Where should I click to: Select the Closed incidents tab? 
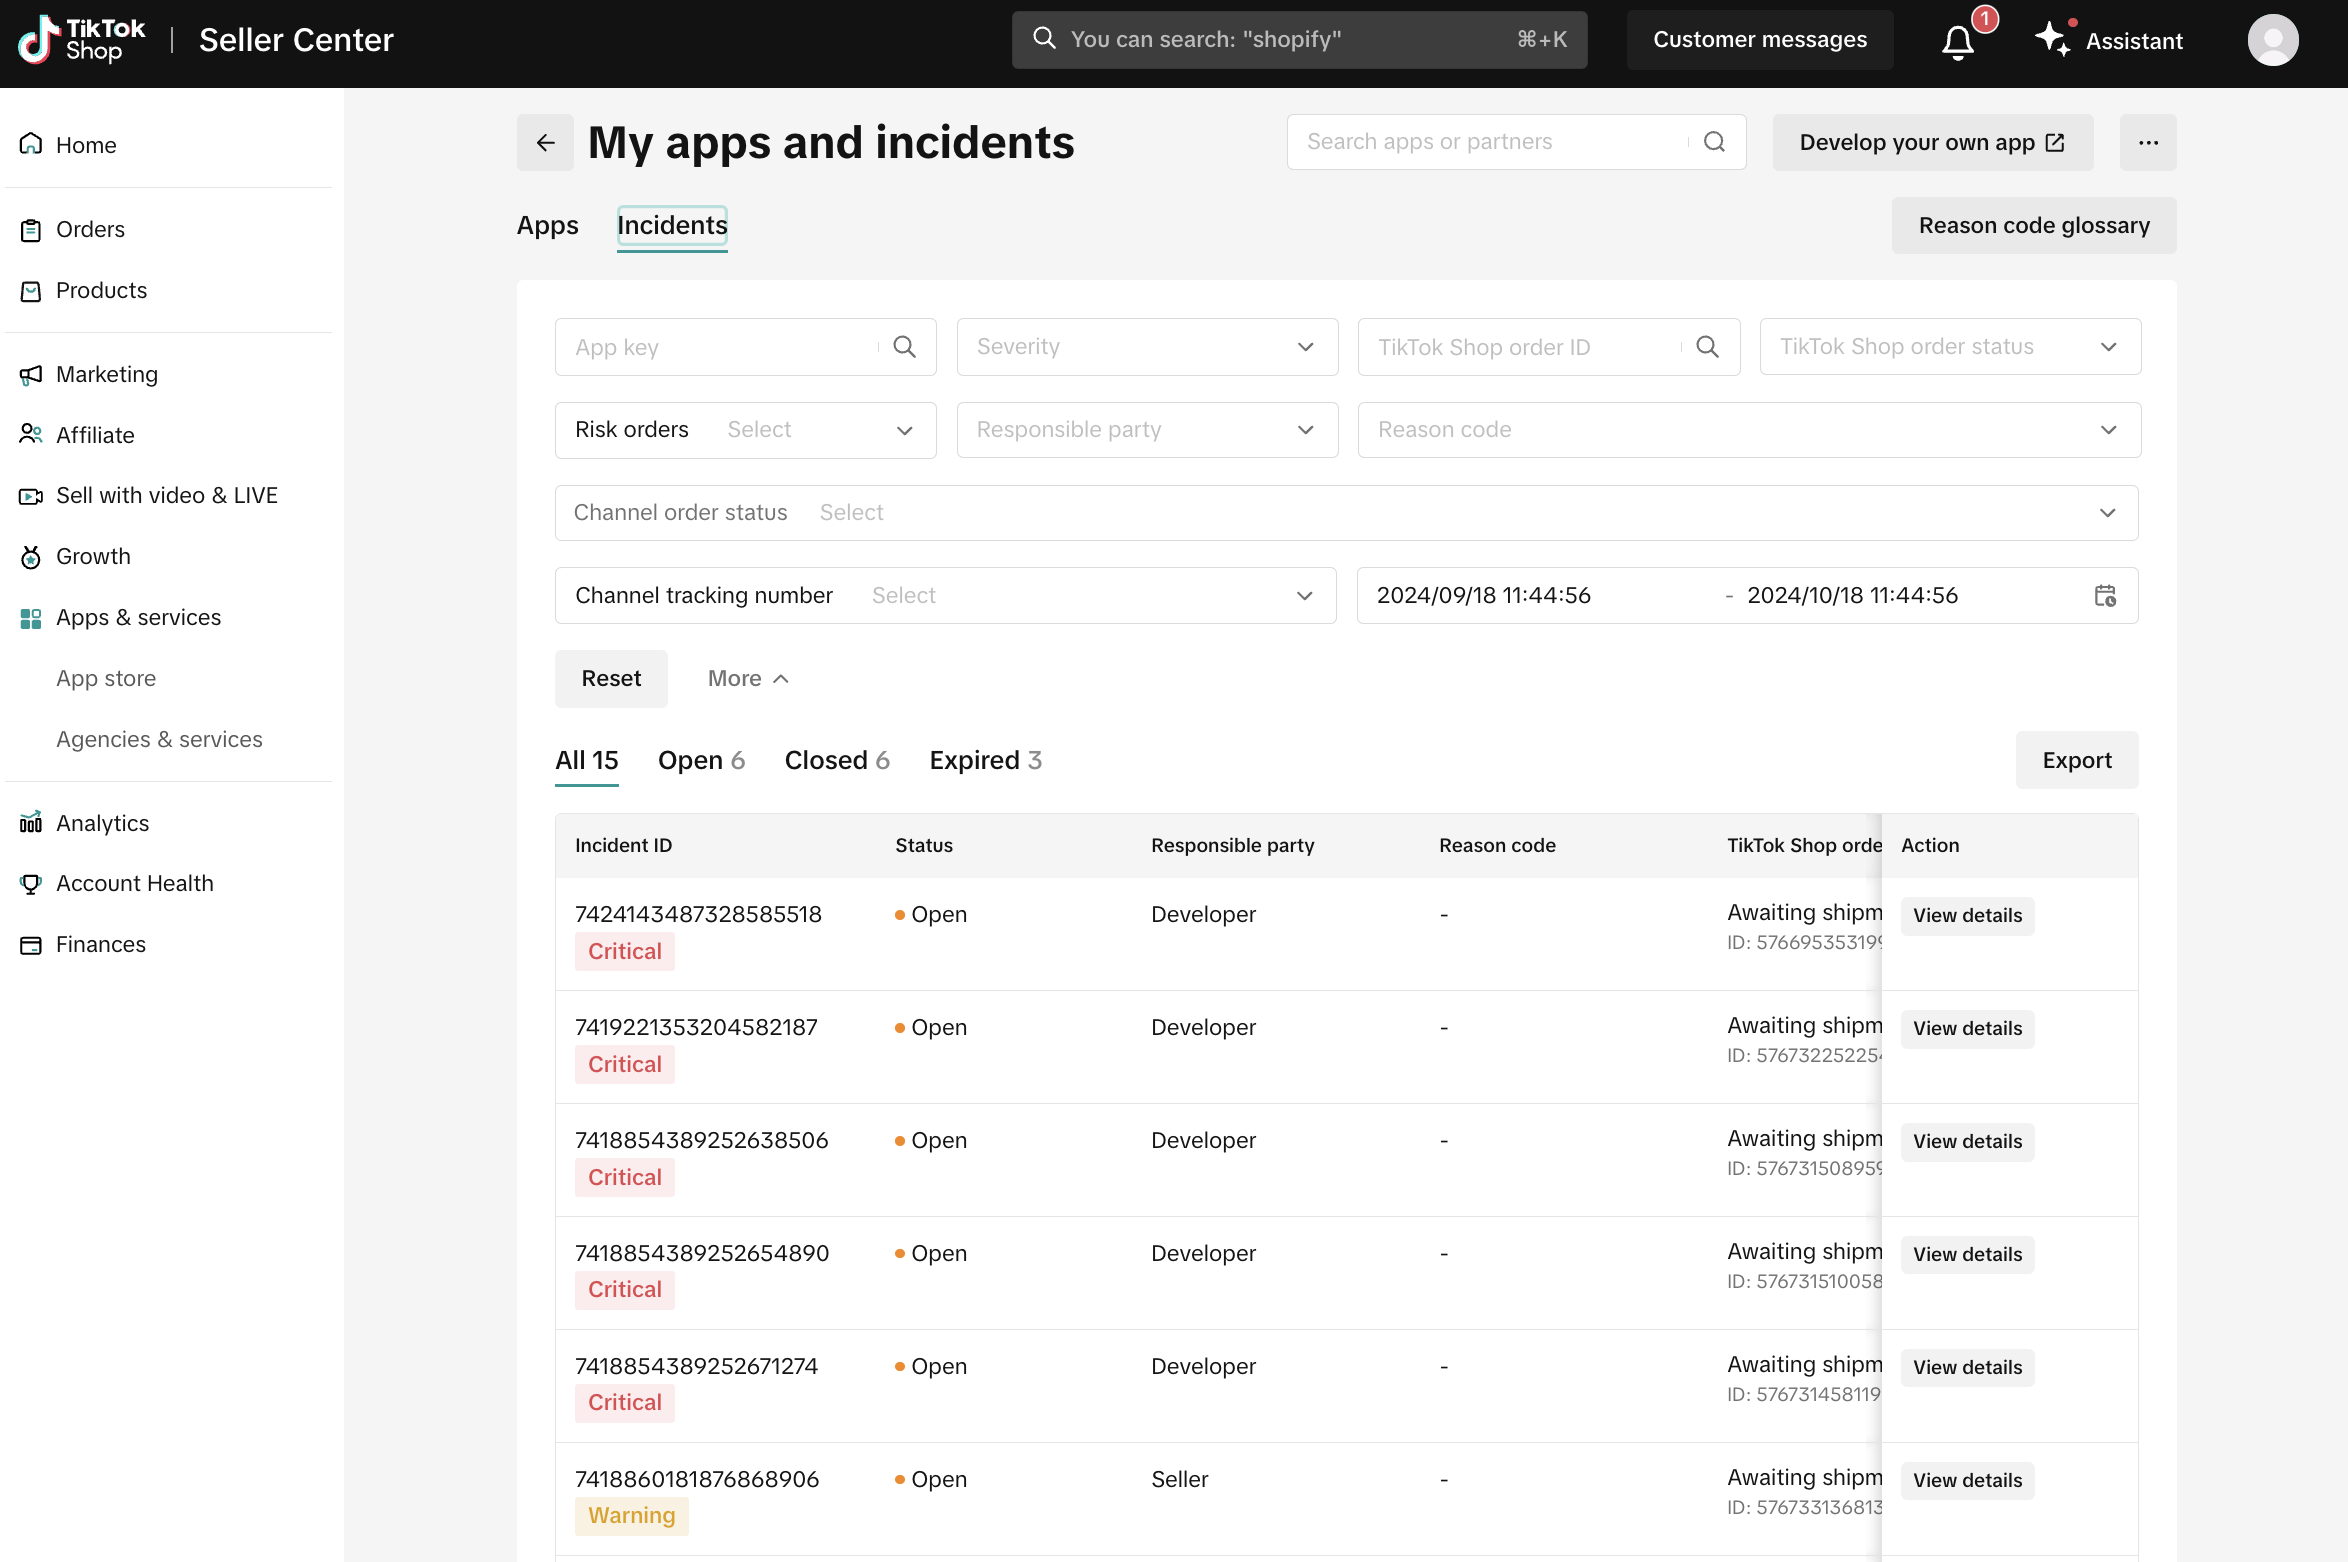pos(836,761)
